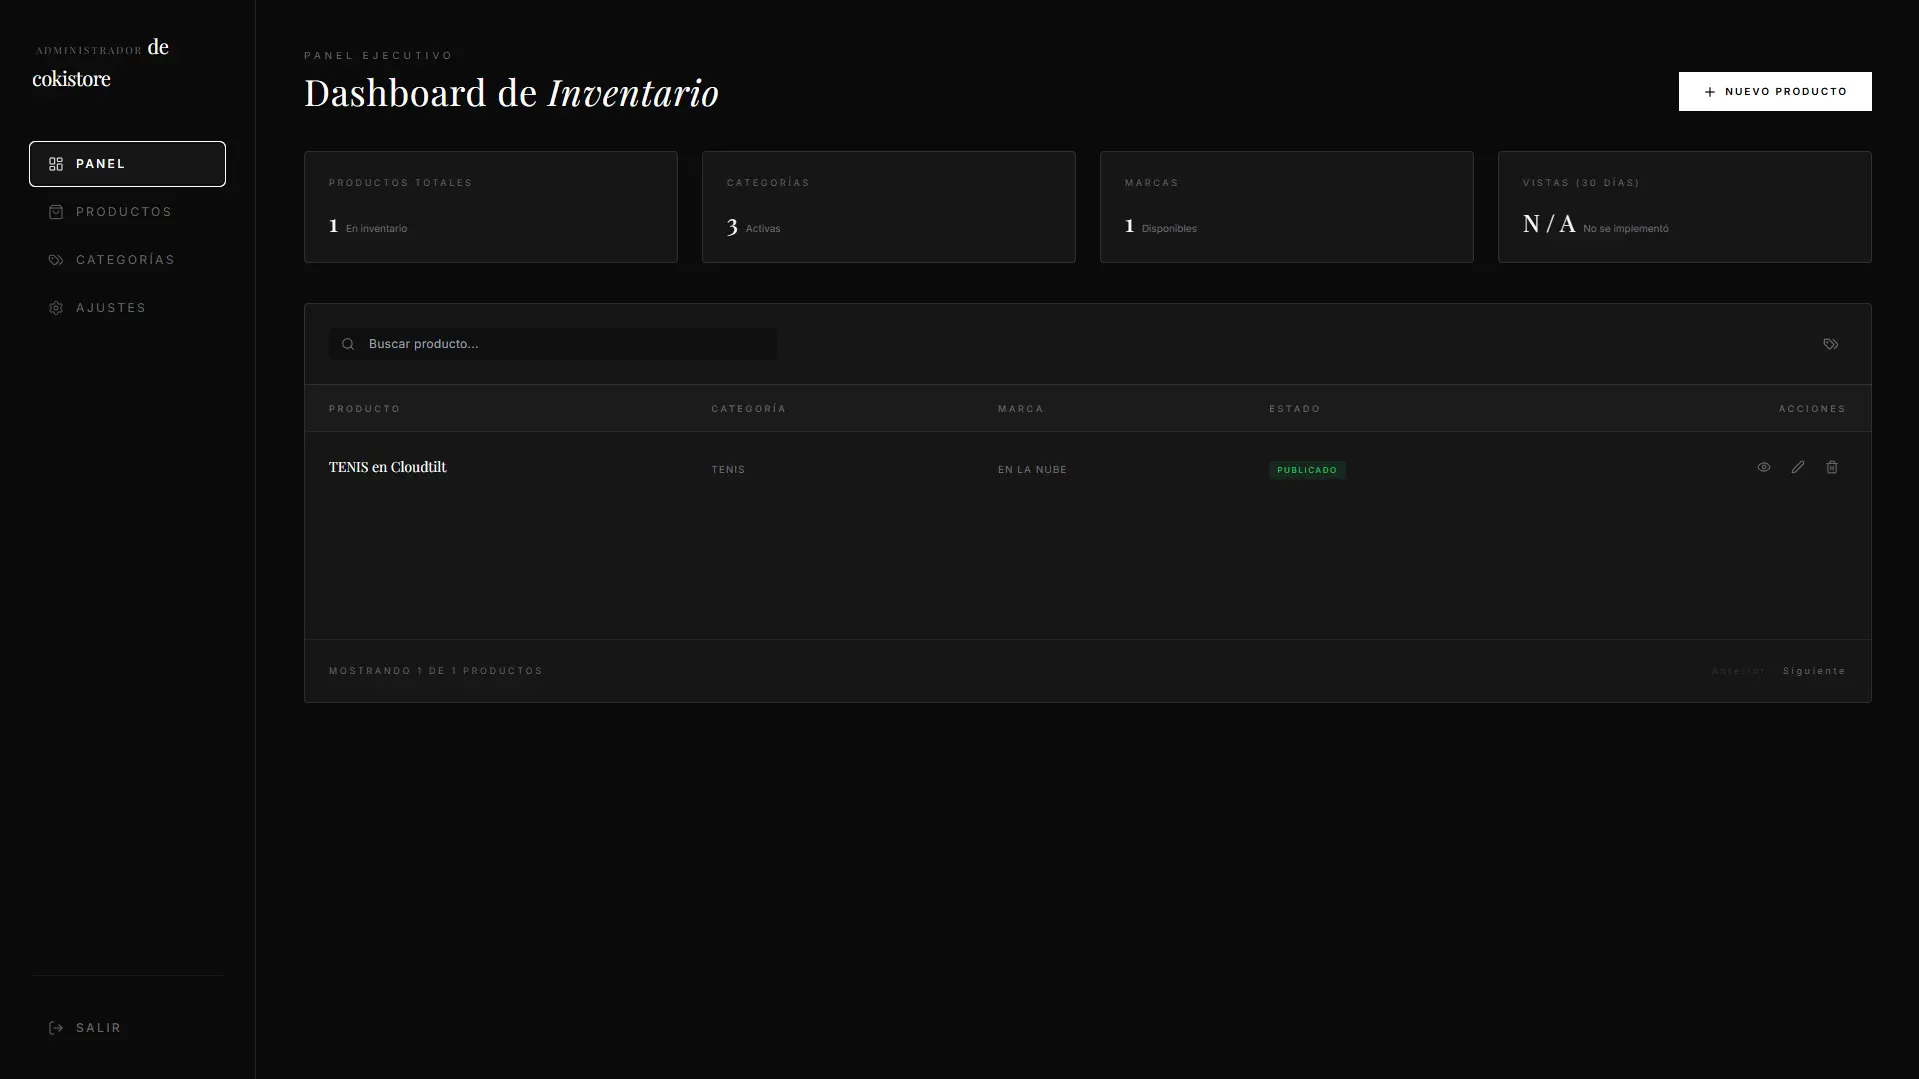Click the Marcas stat card heading
The width and height of the screenshot is (1919, 1079).
[1151, 183]
